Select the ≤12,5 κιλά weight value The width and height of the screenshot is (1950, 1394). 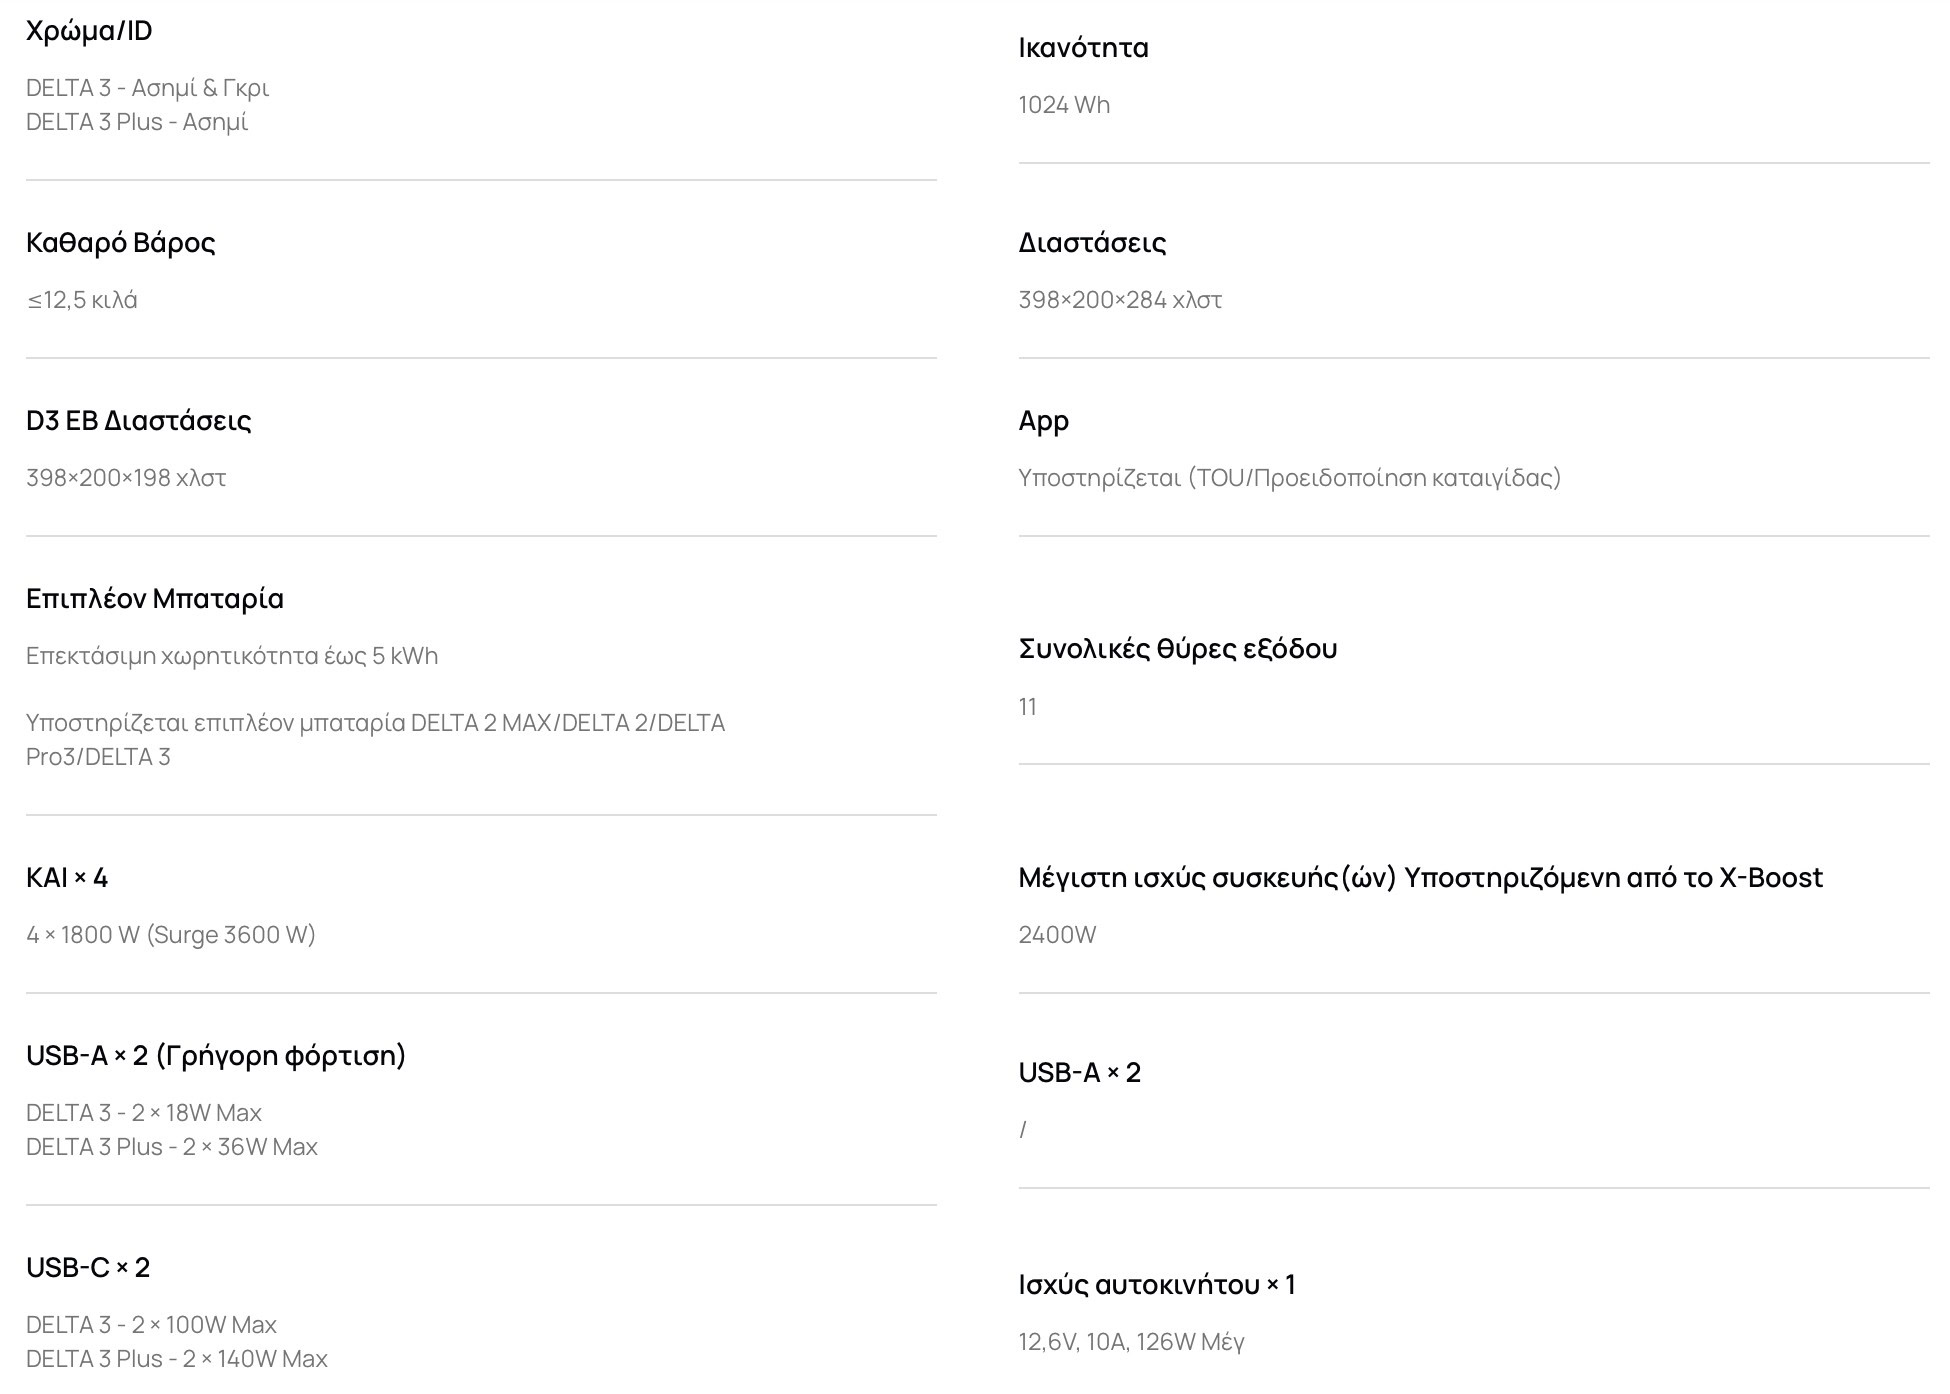click(82, 300)
